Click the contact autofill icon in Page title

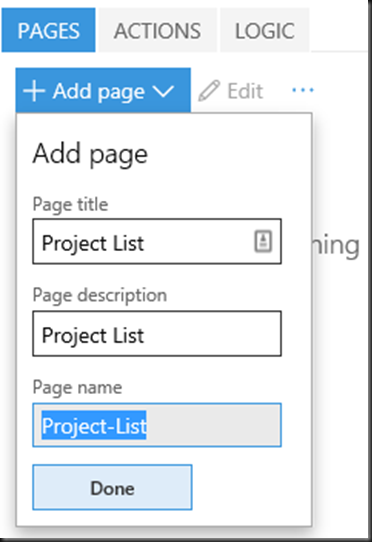tap(263, 241)
